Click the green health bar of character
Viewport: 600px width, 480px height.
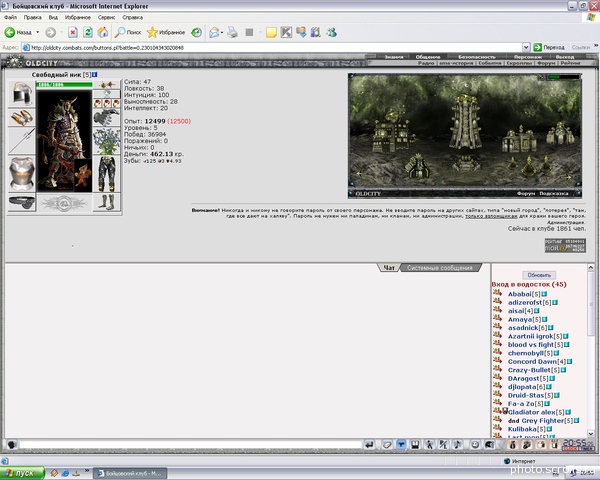pyautogui.click(x=64, y=85)
